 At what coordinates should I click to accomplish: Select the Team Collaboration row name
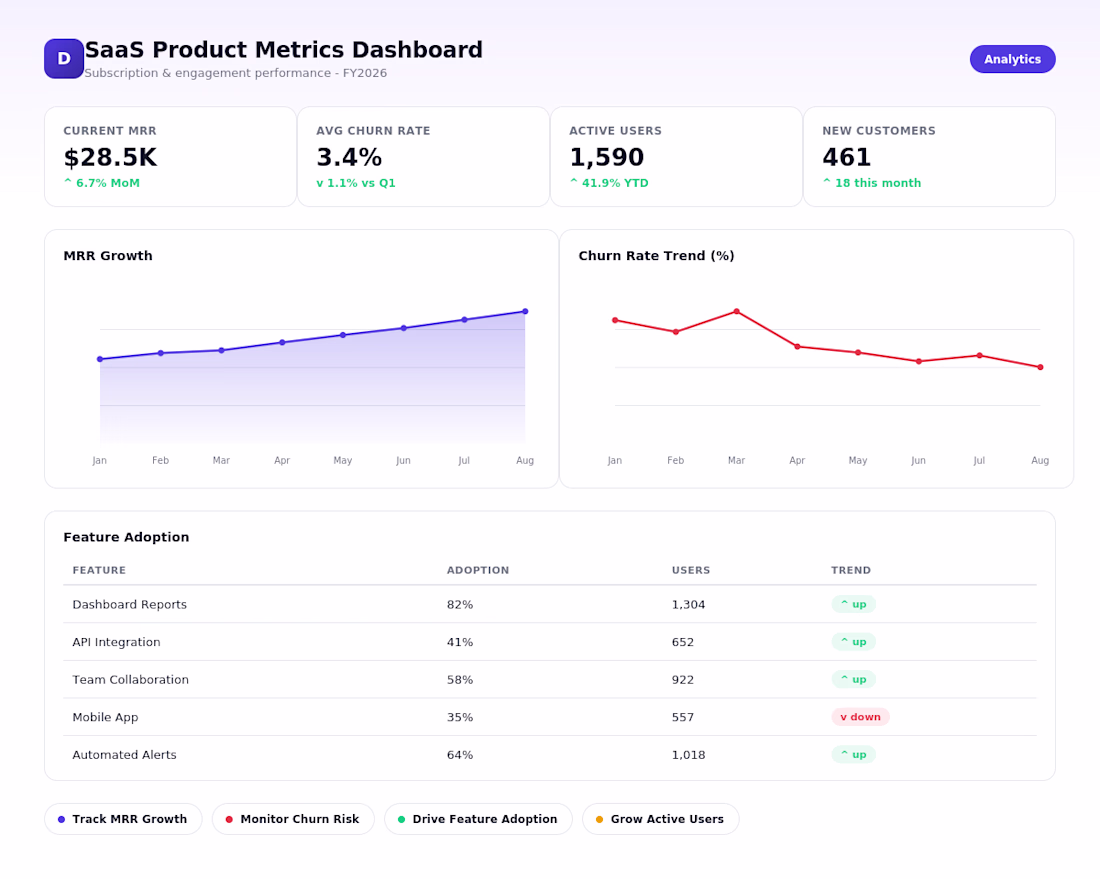pos(130,679)
